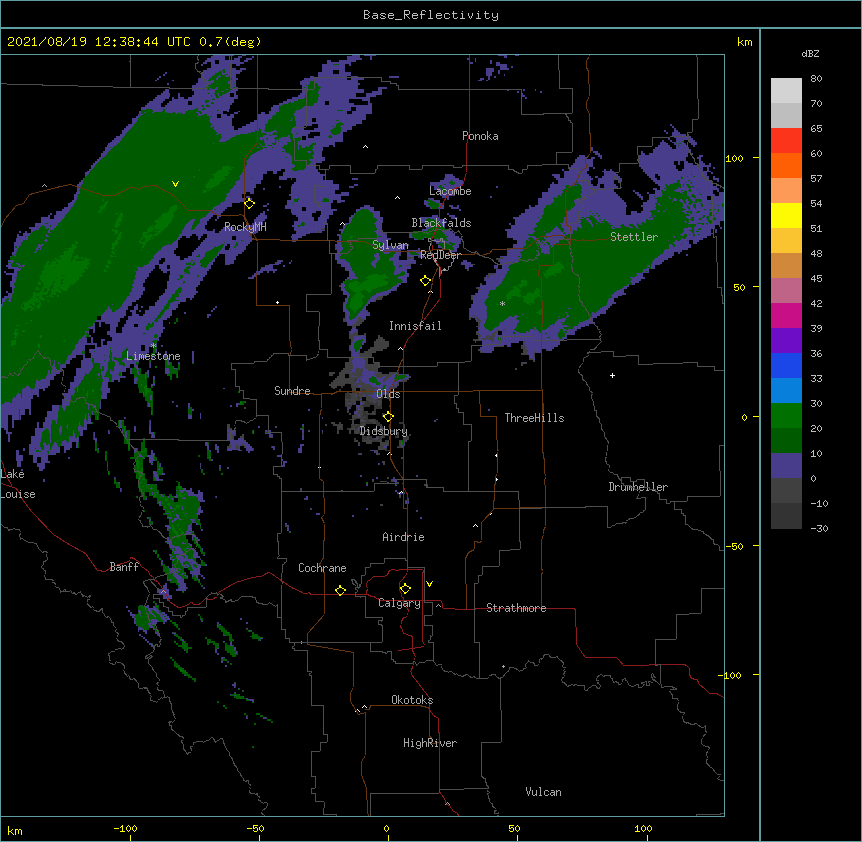Click the light blue swatch in the legend
Viewport: 862px width, 842px height.
click(x=786, y=391)
